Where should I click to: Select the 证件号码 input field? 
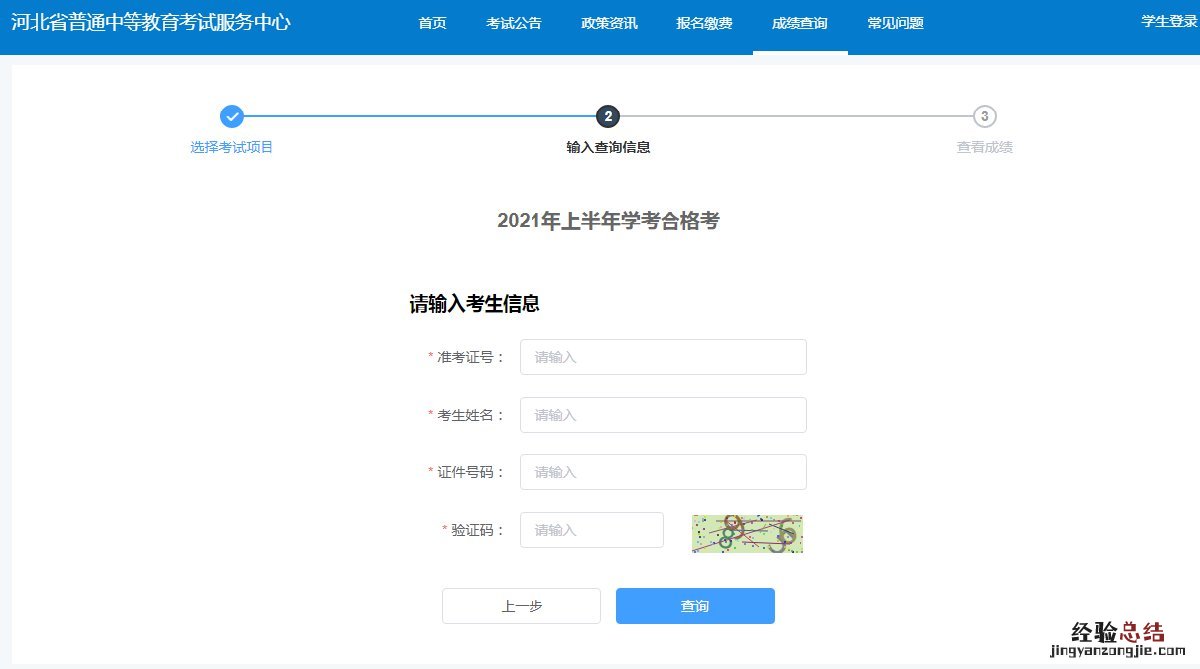pyautogui.click(x=663, y=472)
